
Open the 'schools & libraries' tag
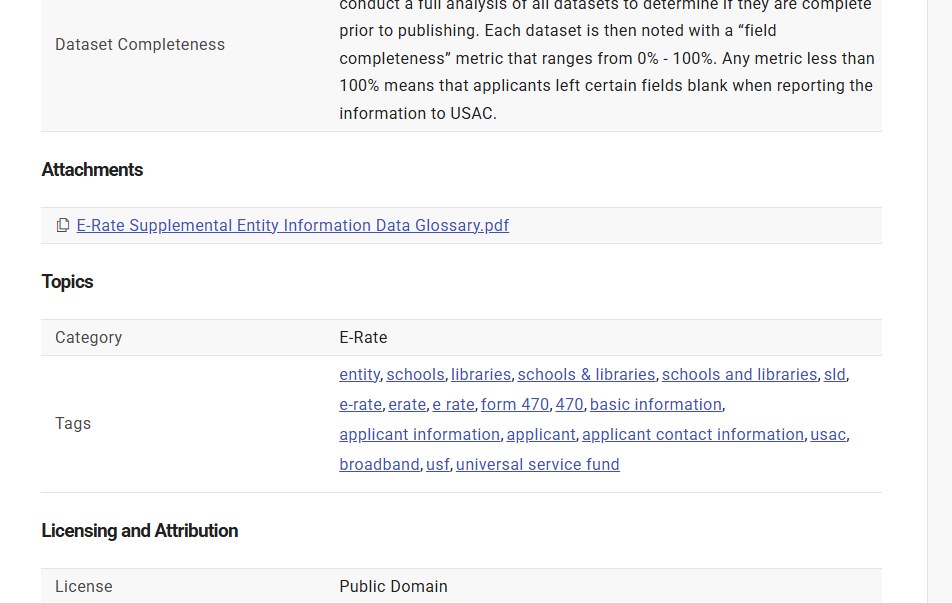click(x=586, y=374)
